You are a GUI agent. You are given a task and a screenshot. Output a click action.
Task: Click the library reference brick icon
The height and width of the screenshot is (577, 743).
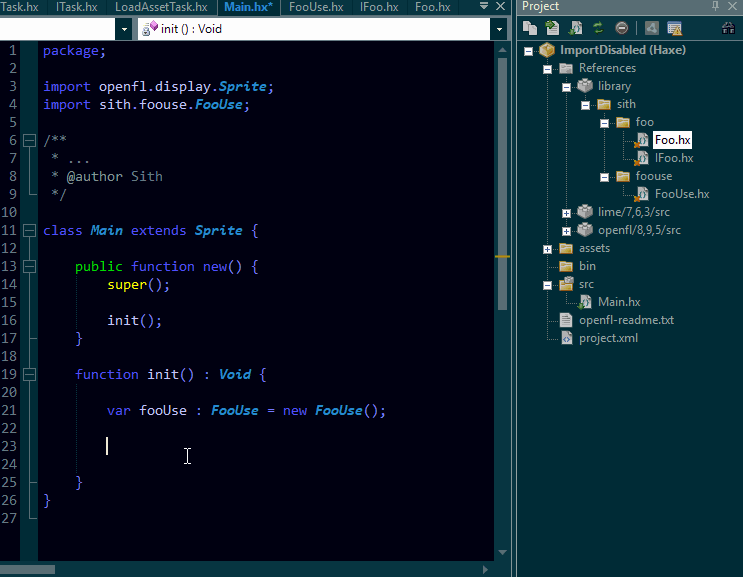(585, 86)
